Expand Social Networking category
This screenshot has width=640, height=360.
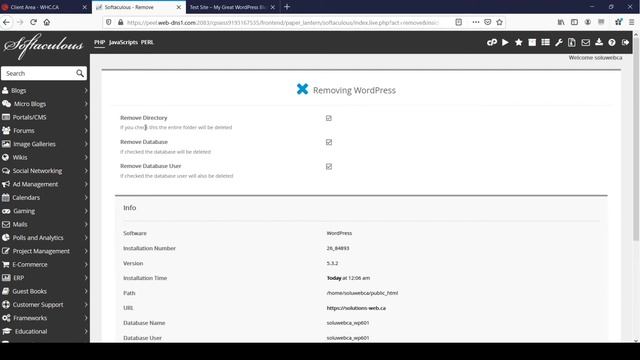click(45, 171)
